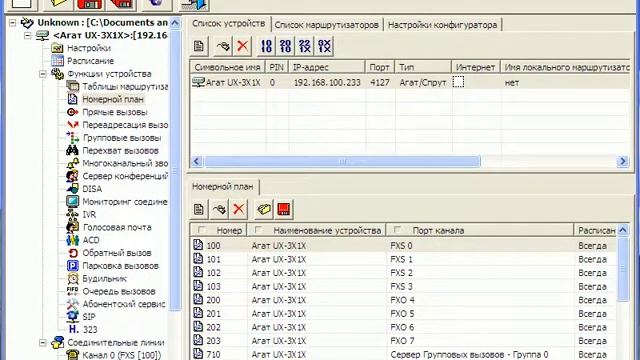Open Прямые вызовы tree item

[x=115, y=112]
